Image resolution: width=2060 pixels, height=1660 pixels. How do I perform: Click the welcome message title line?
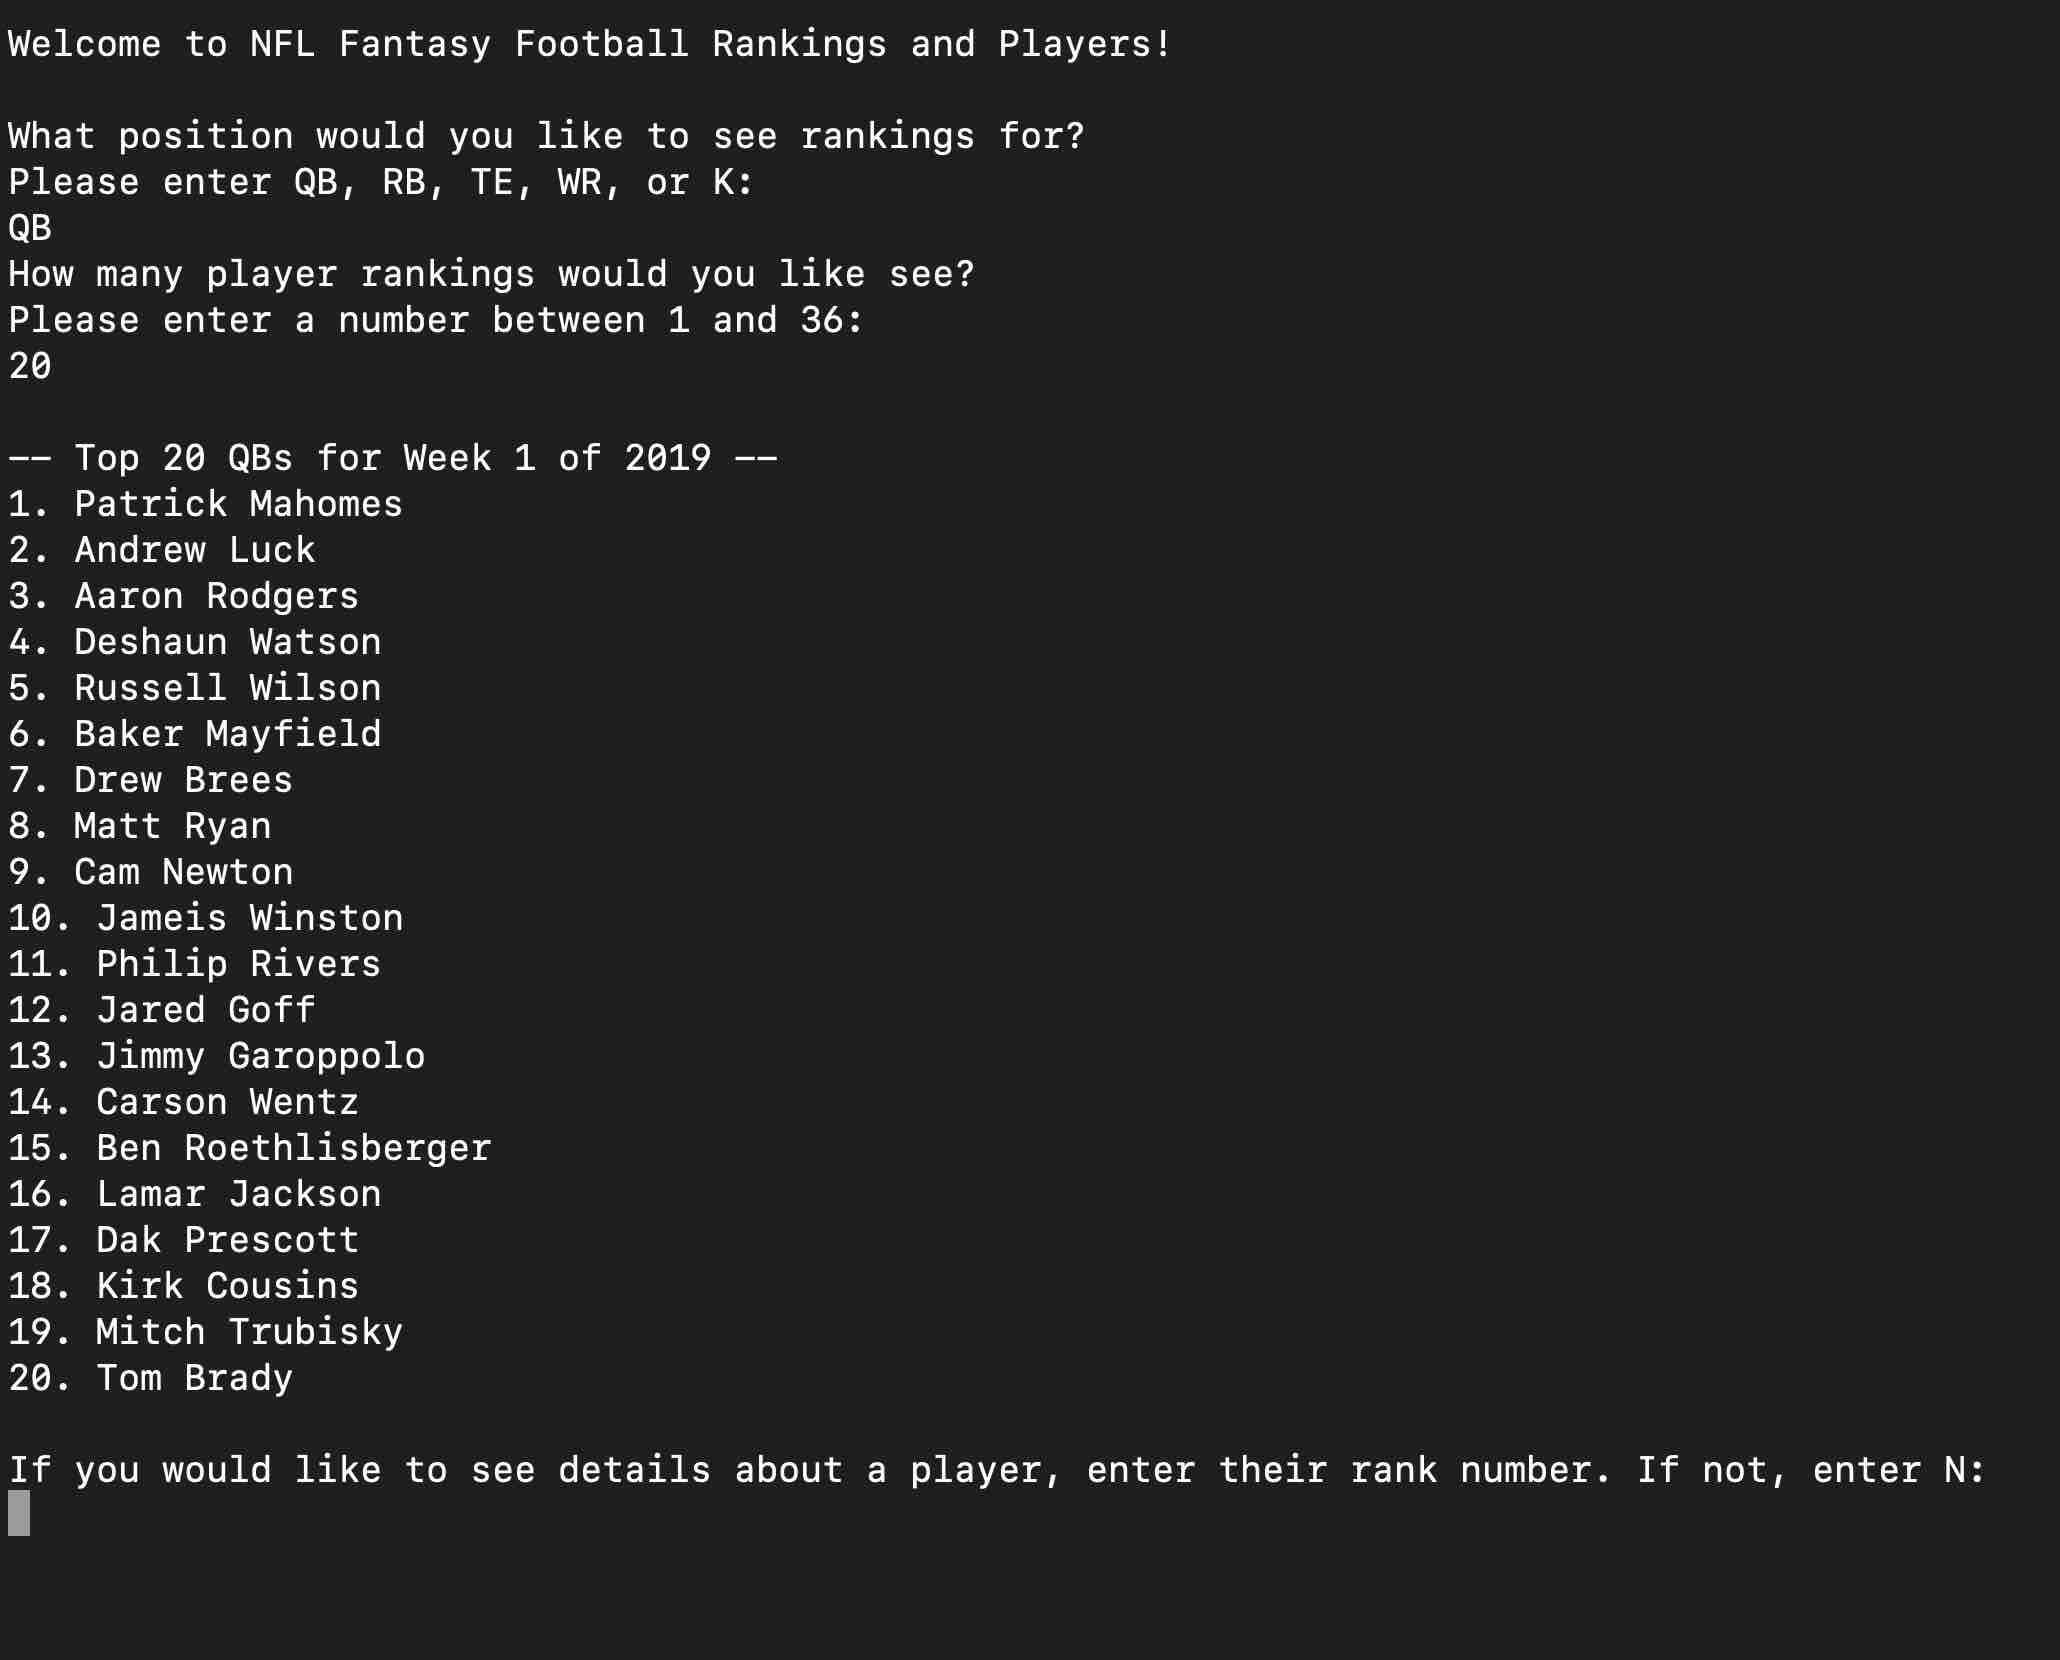[589, 44]
